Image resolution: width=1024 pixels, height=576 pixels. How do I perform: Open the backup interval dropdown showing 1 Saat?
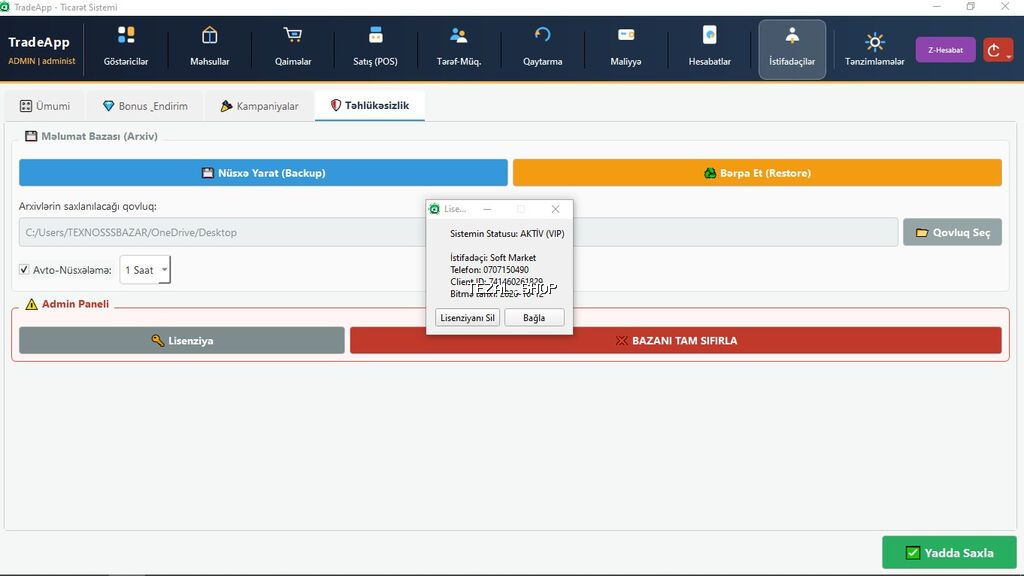(x=145, y=269)
